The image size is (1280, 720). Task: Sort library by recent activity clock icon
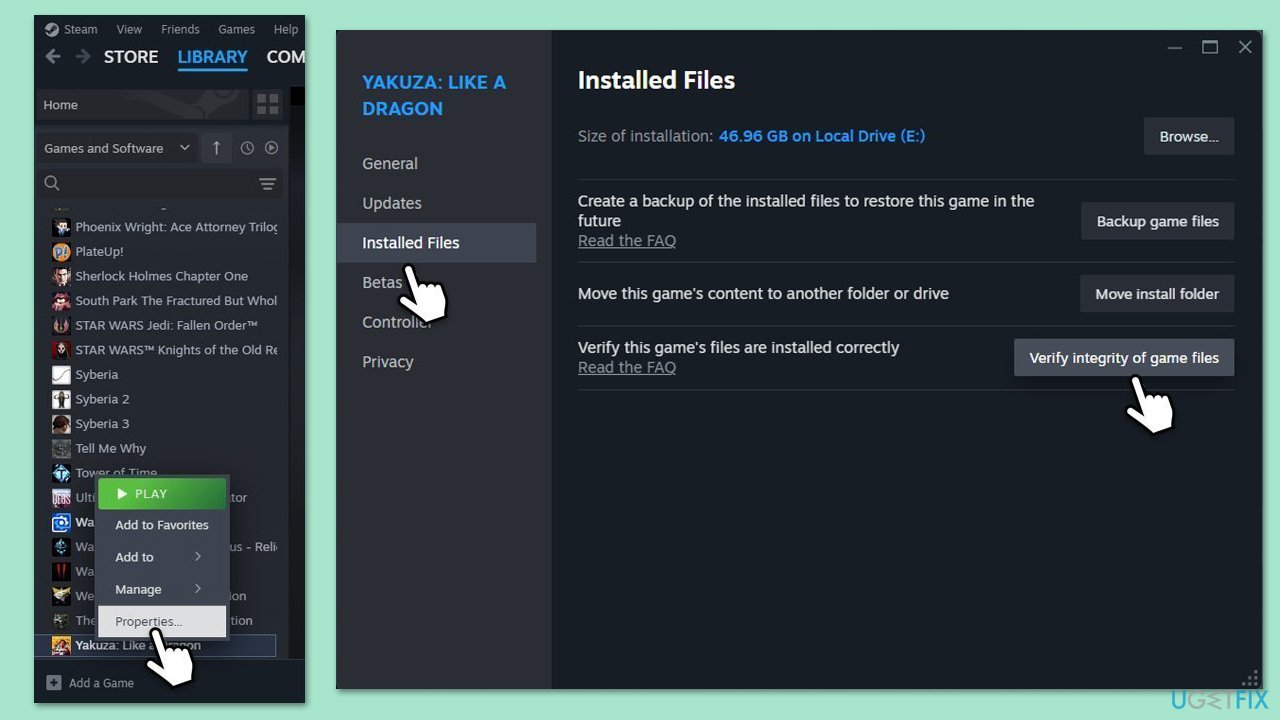247,148
